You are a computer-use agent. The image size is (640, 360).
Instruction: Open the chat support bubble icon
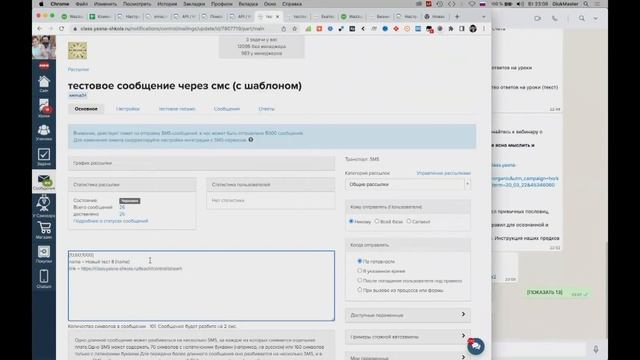[x=476, y=346]
